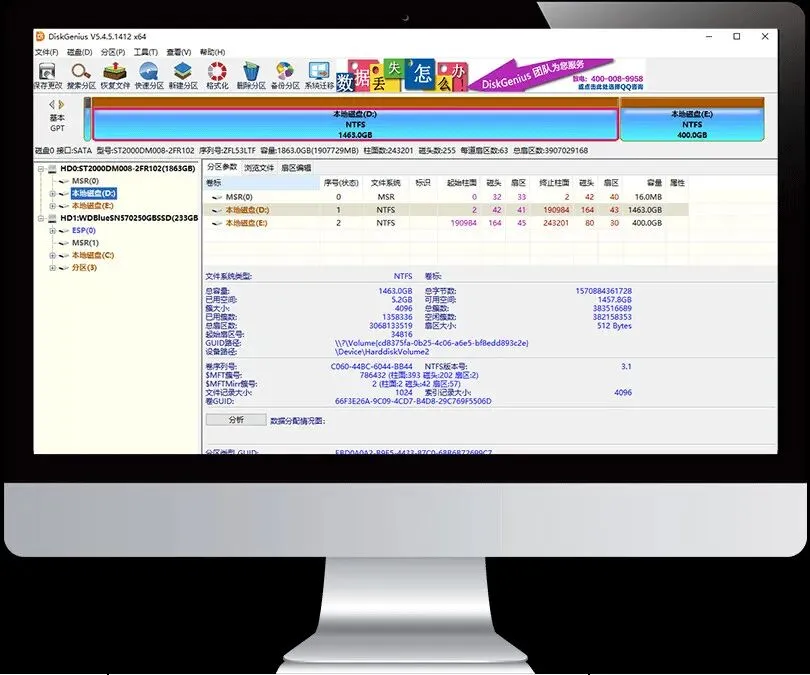Open the 分区(P) menu
The width and height of the screenshot is (810, 675).
click(113, 52)
